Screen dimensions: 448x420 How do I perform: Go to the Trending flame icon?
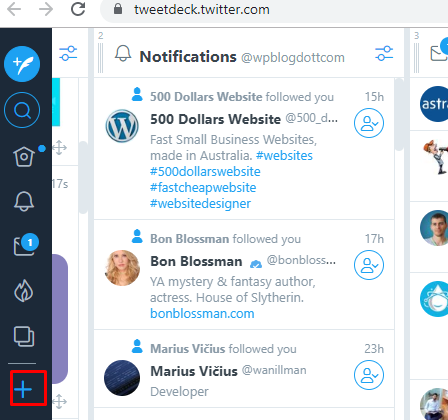pos(24,291)
